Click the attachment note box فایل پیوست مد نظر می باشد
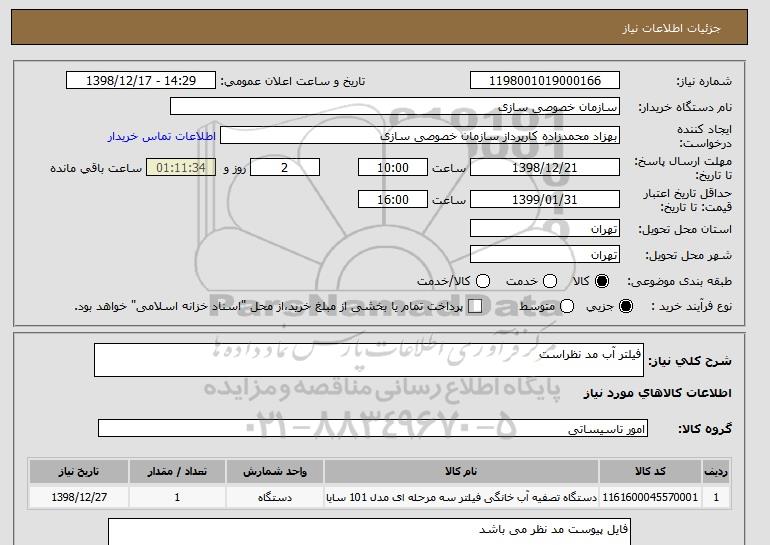770x545 pixels. tap(369, 532)
